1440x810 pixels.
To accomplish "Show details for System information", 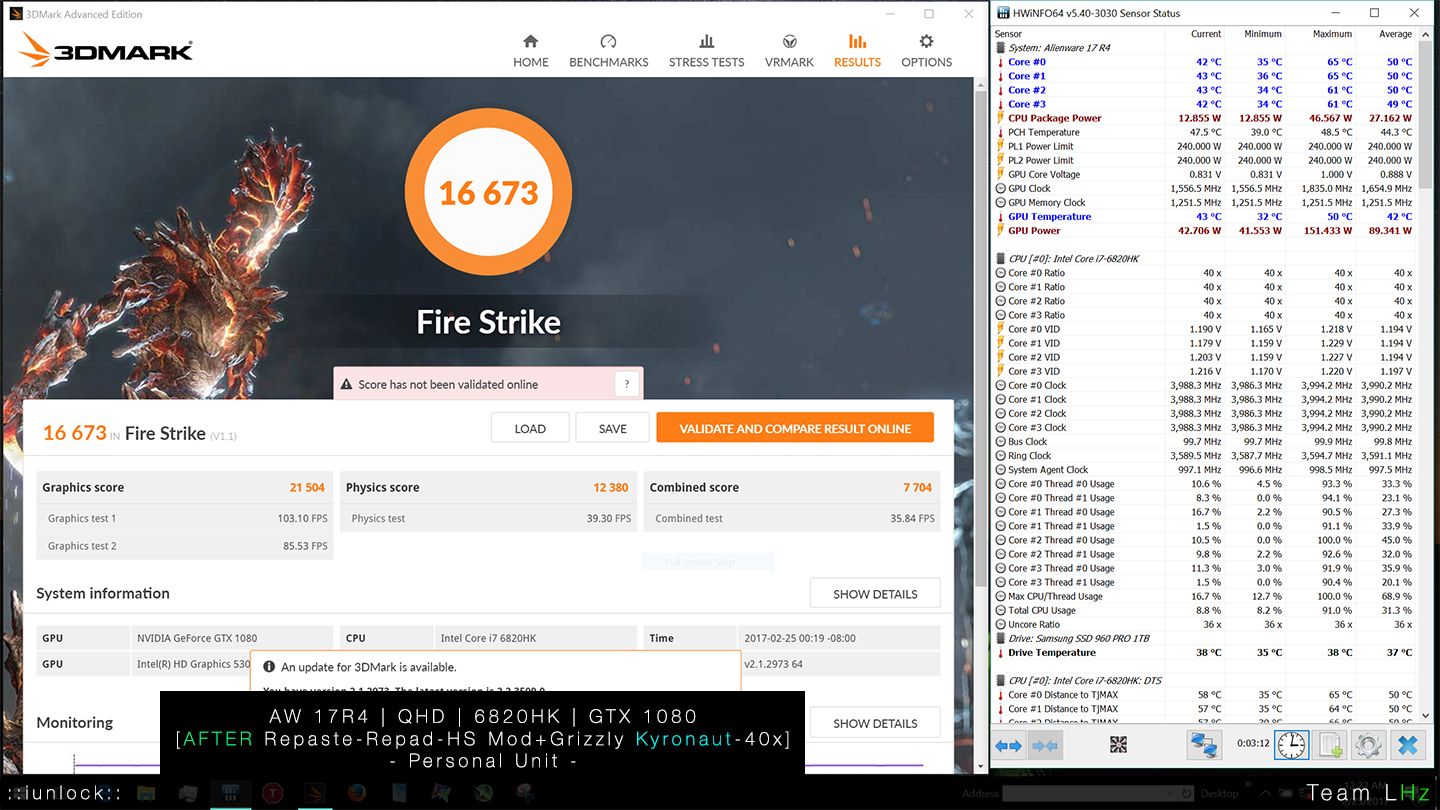I will 875,593.
